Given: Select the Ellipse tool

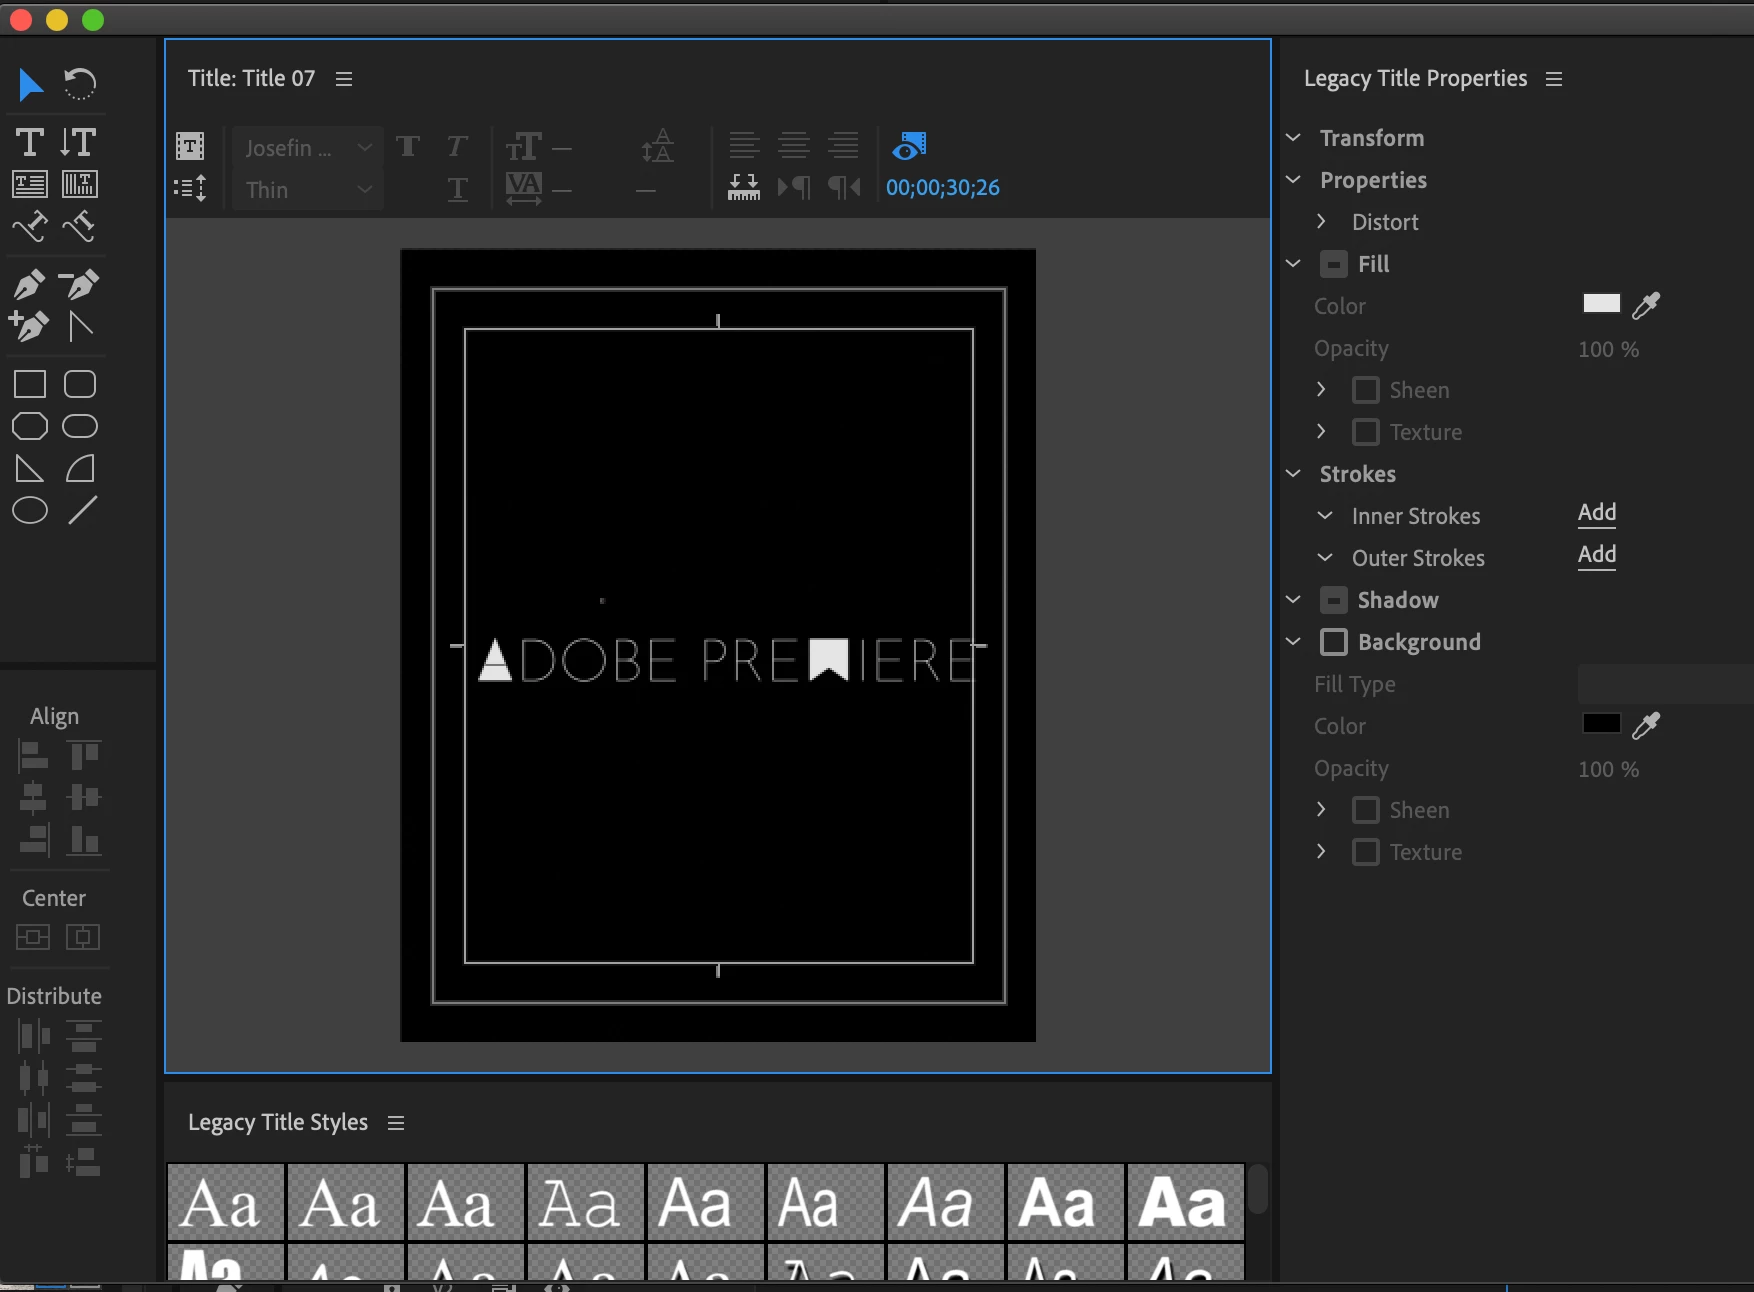Looking at the screenshot, I should point(30,511).
